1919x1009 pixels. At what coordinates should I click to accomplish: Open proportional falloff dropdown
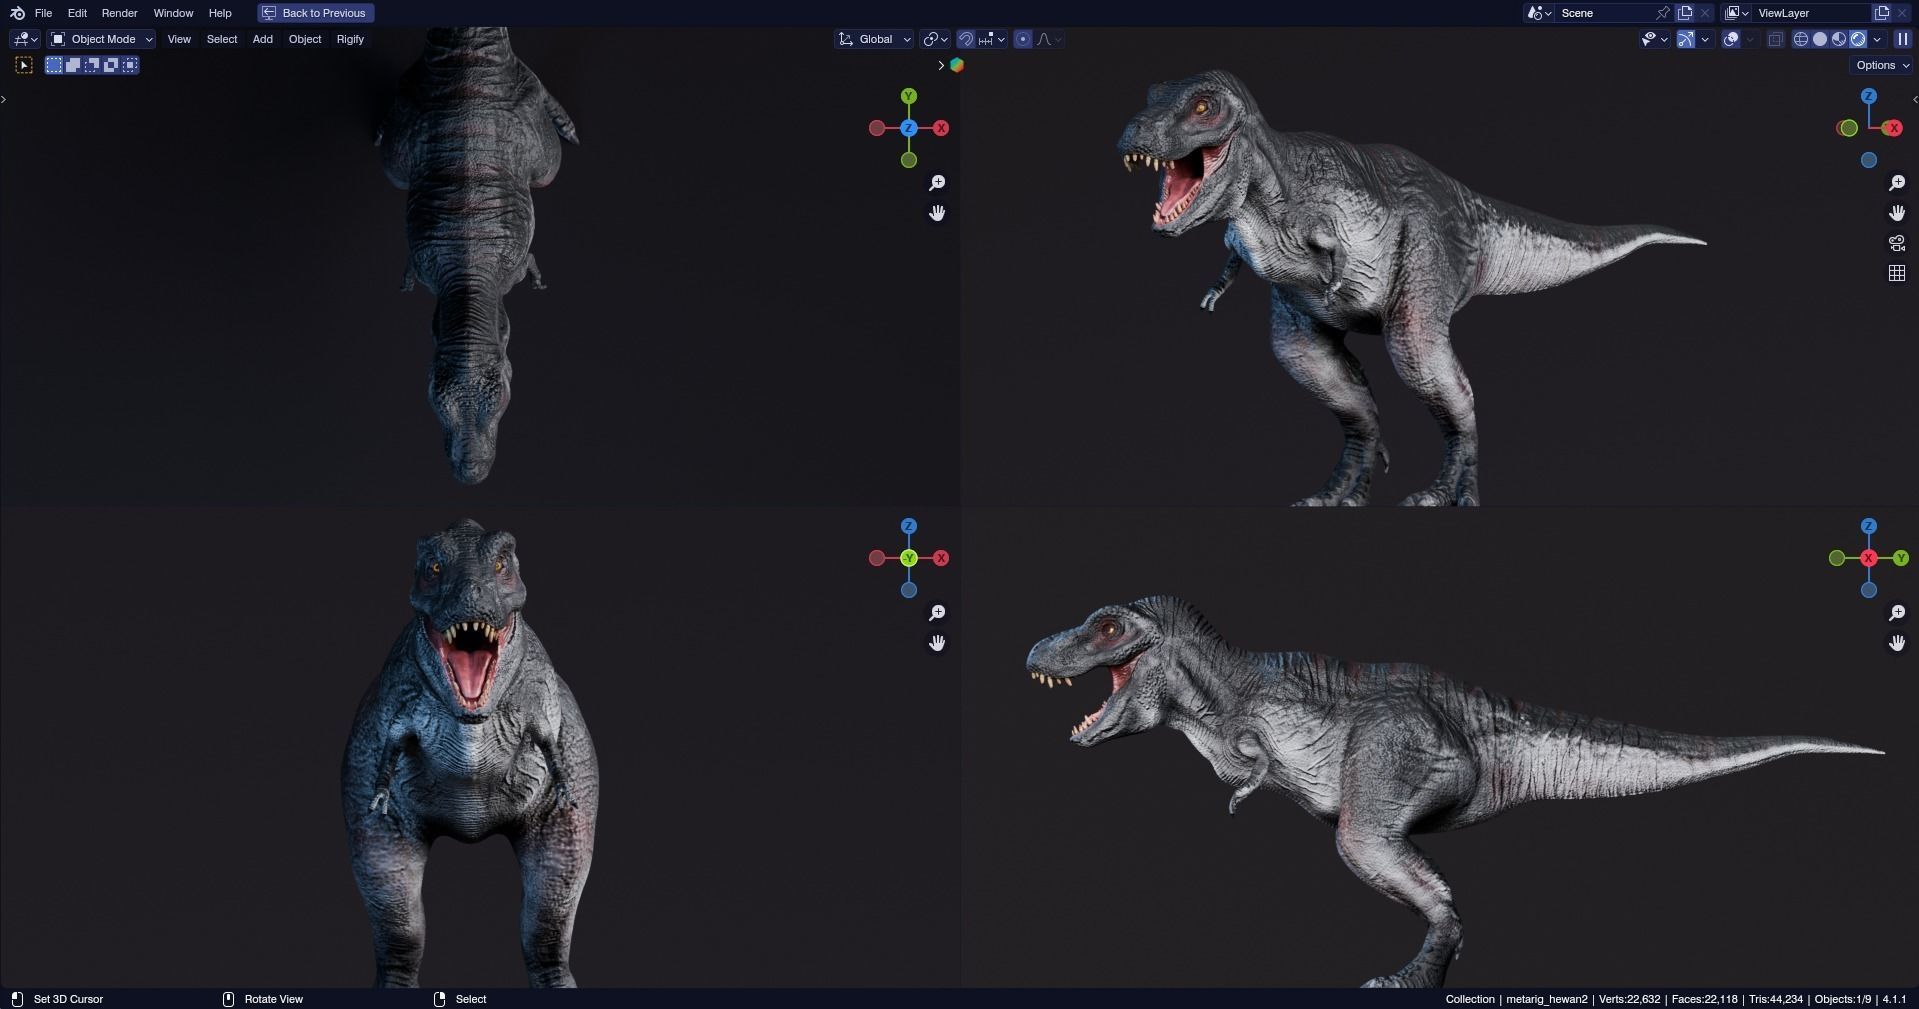(x=1049, y=39)
